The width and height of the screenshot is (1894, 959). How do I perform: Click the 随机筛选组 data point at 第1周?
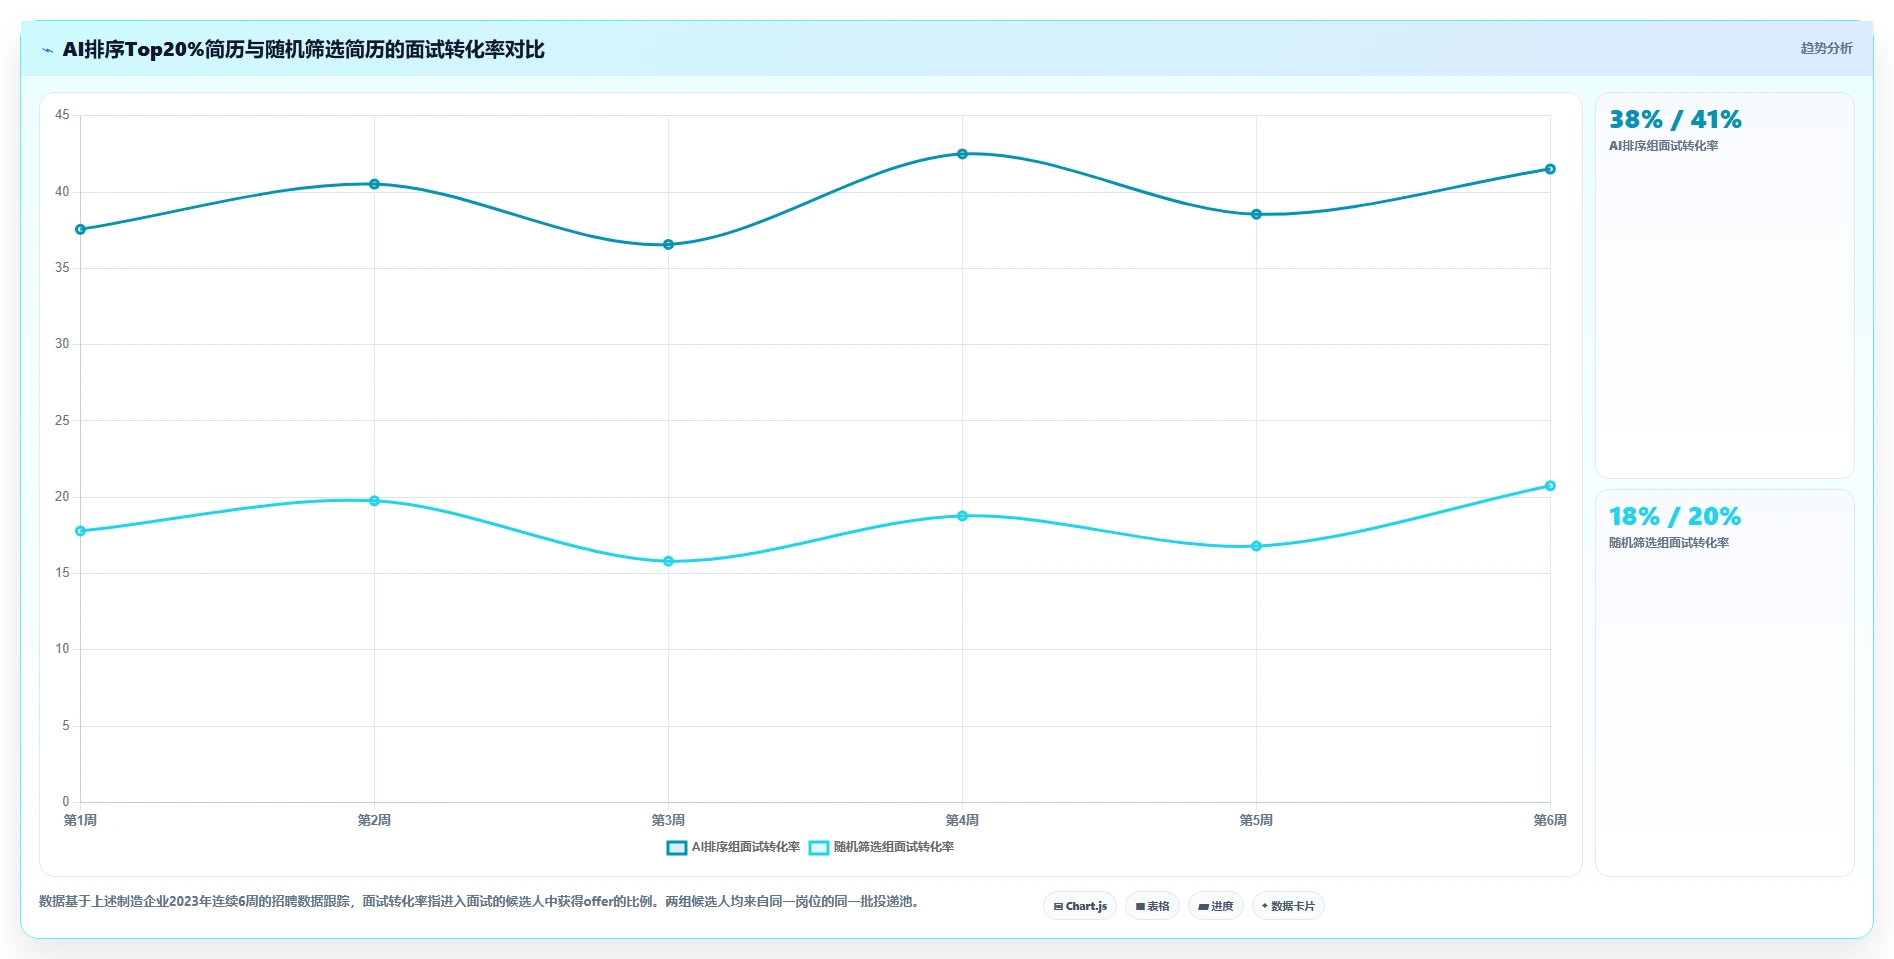point(81,532)
